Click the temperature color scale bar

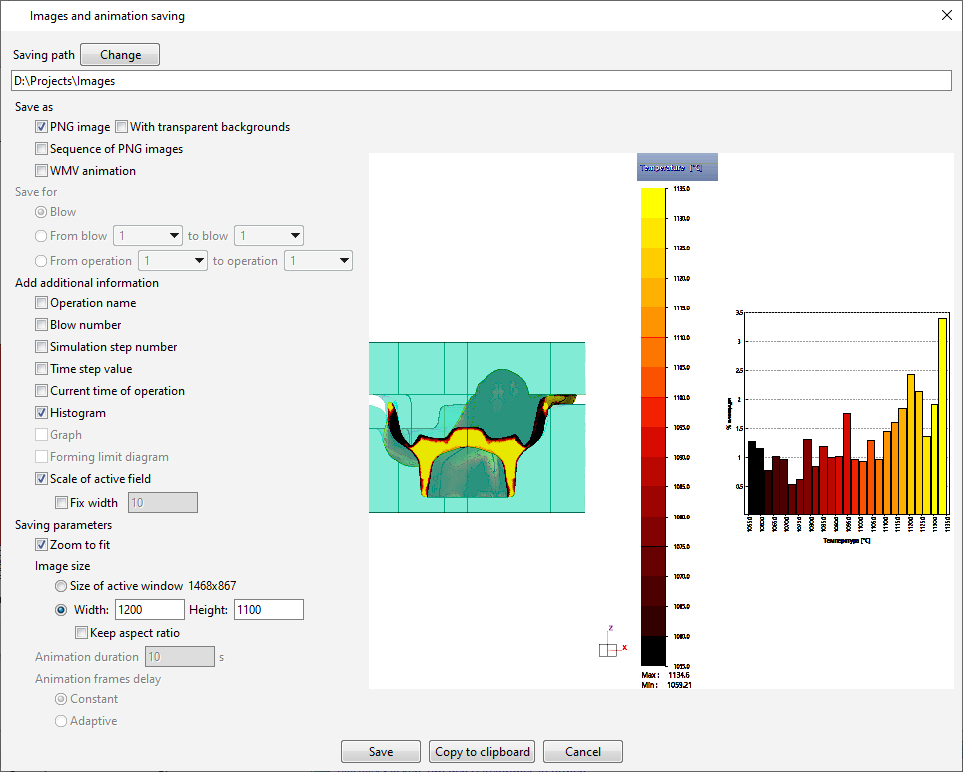coord(652,425)
